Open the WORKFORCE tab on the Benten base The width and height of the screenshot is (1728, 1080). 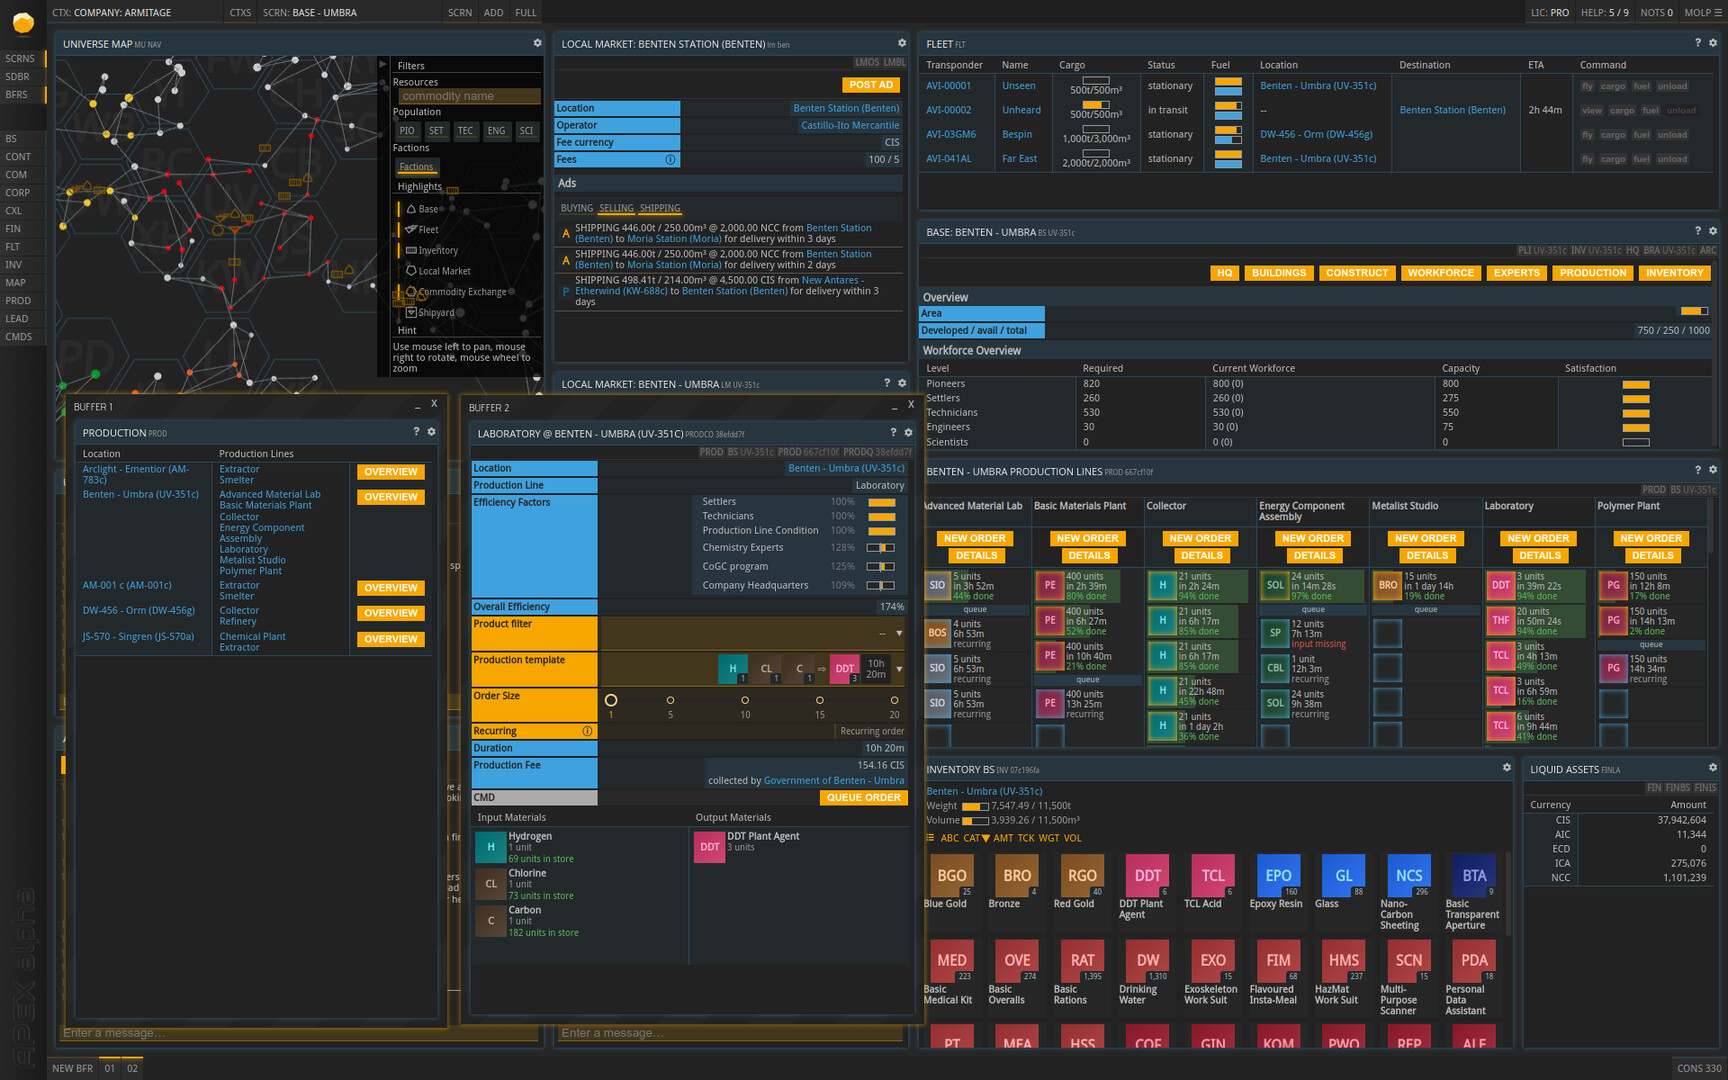[x=1441, y=272]
